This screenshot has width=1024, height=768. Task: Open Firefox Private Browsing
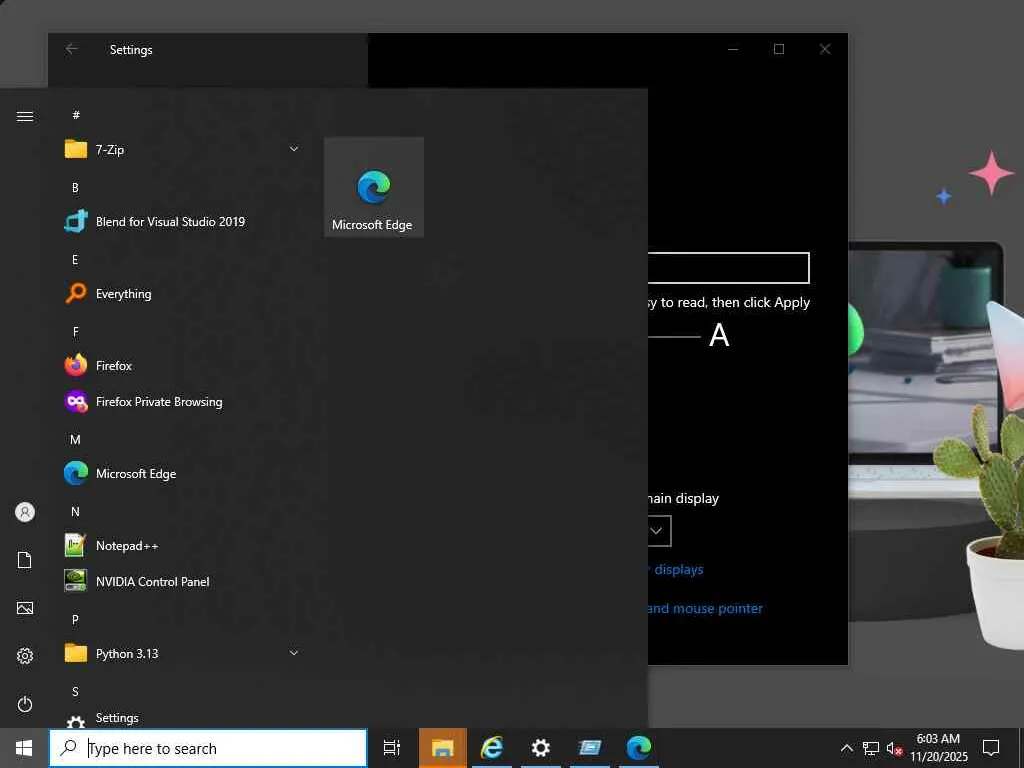(x=182, y=402)
